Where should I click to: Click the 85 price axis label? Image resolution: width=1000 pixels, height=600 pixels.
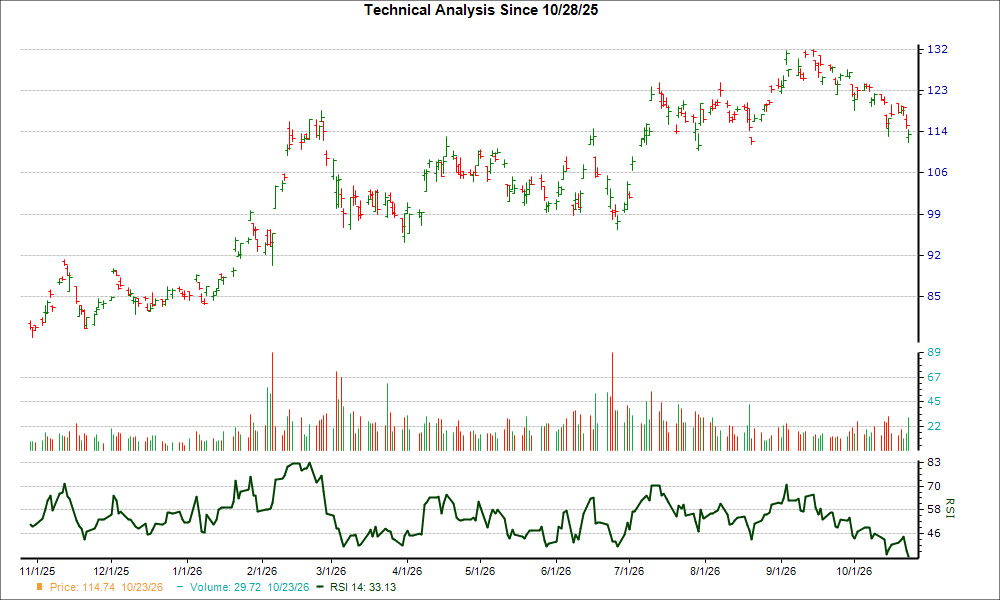coord(934,296)
